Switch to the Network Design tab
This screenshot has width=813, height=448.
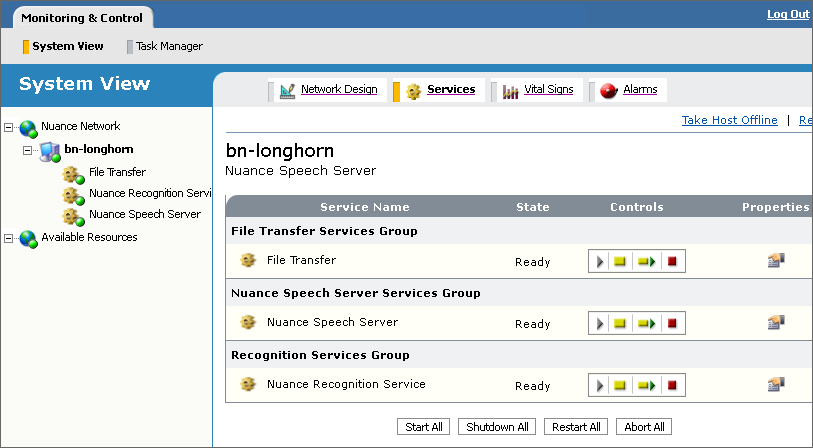click(x=338, y=90)
